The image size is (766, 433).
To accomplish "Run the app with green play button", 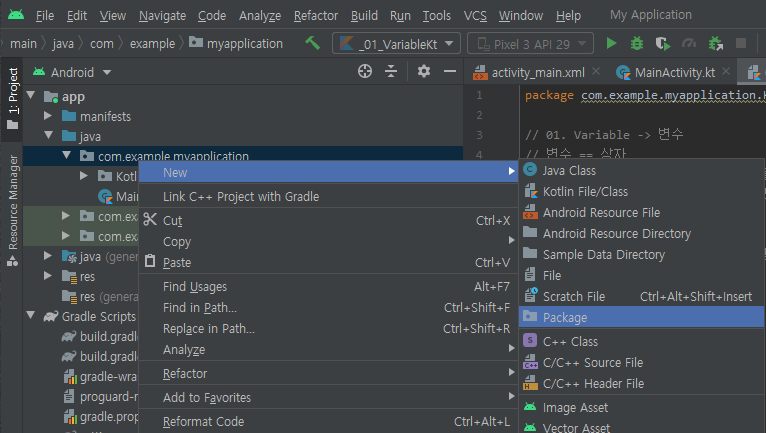I will click(611, 43).
